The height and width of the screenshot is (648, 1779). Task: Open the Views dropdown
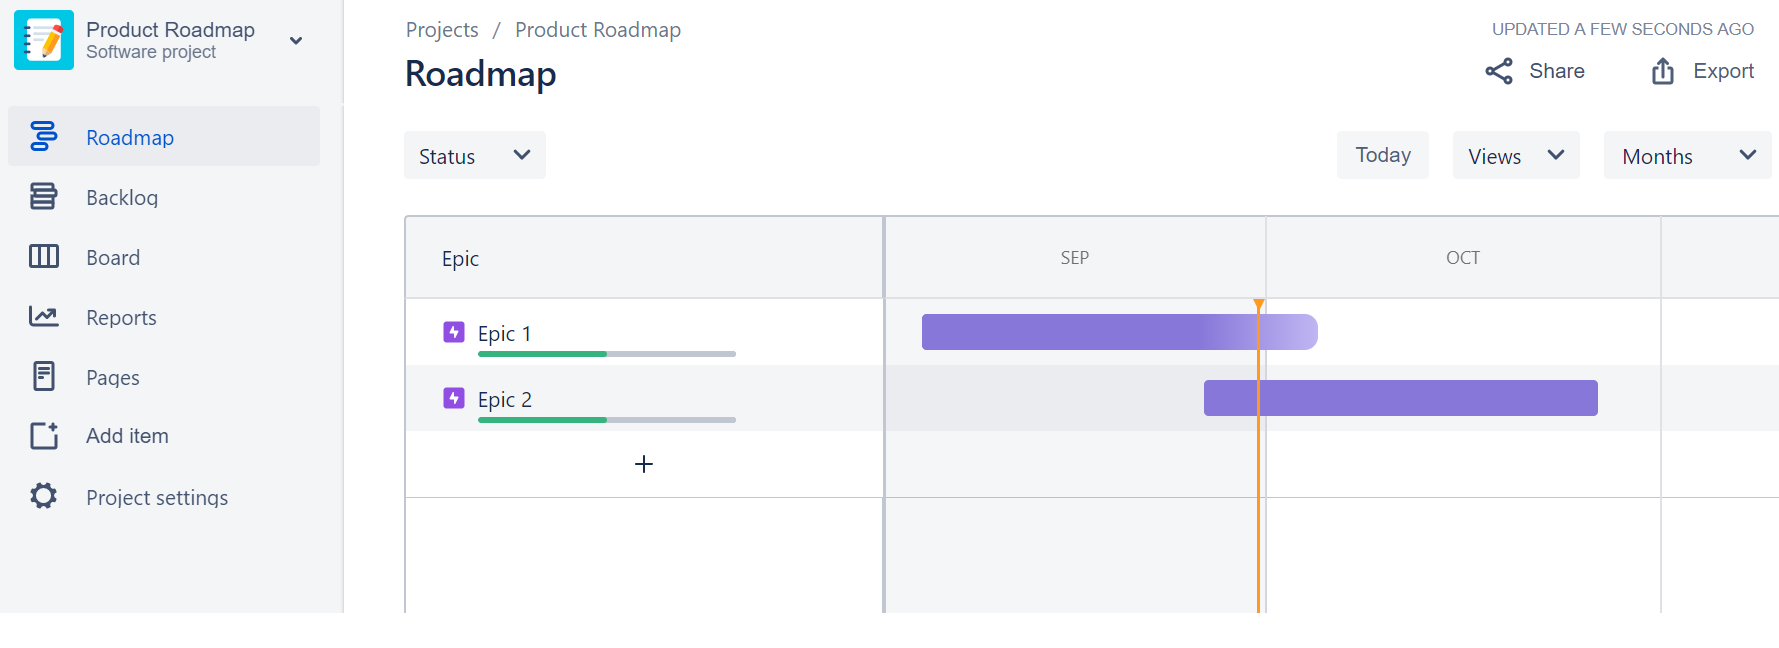(1515, 155)
